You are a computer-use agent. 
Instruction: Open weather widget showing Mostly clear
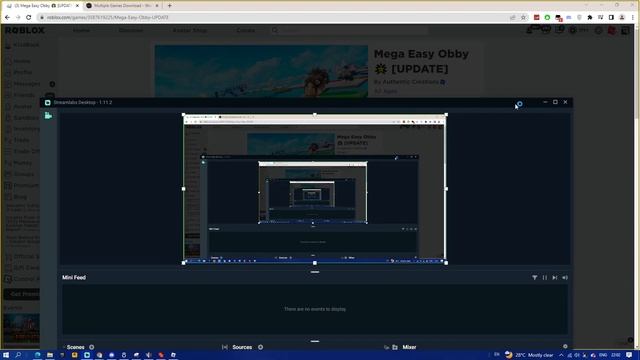529,355
